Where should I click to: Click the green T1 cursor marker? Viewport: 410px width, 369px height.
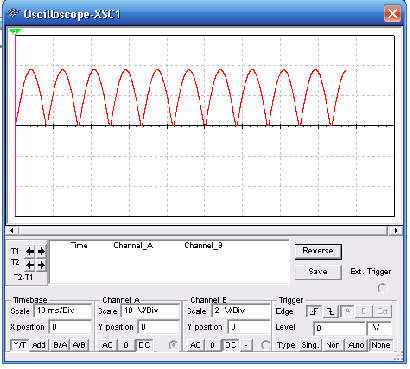(15, 32)
